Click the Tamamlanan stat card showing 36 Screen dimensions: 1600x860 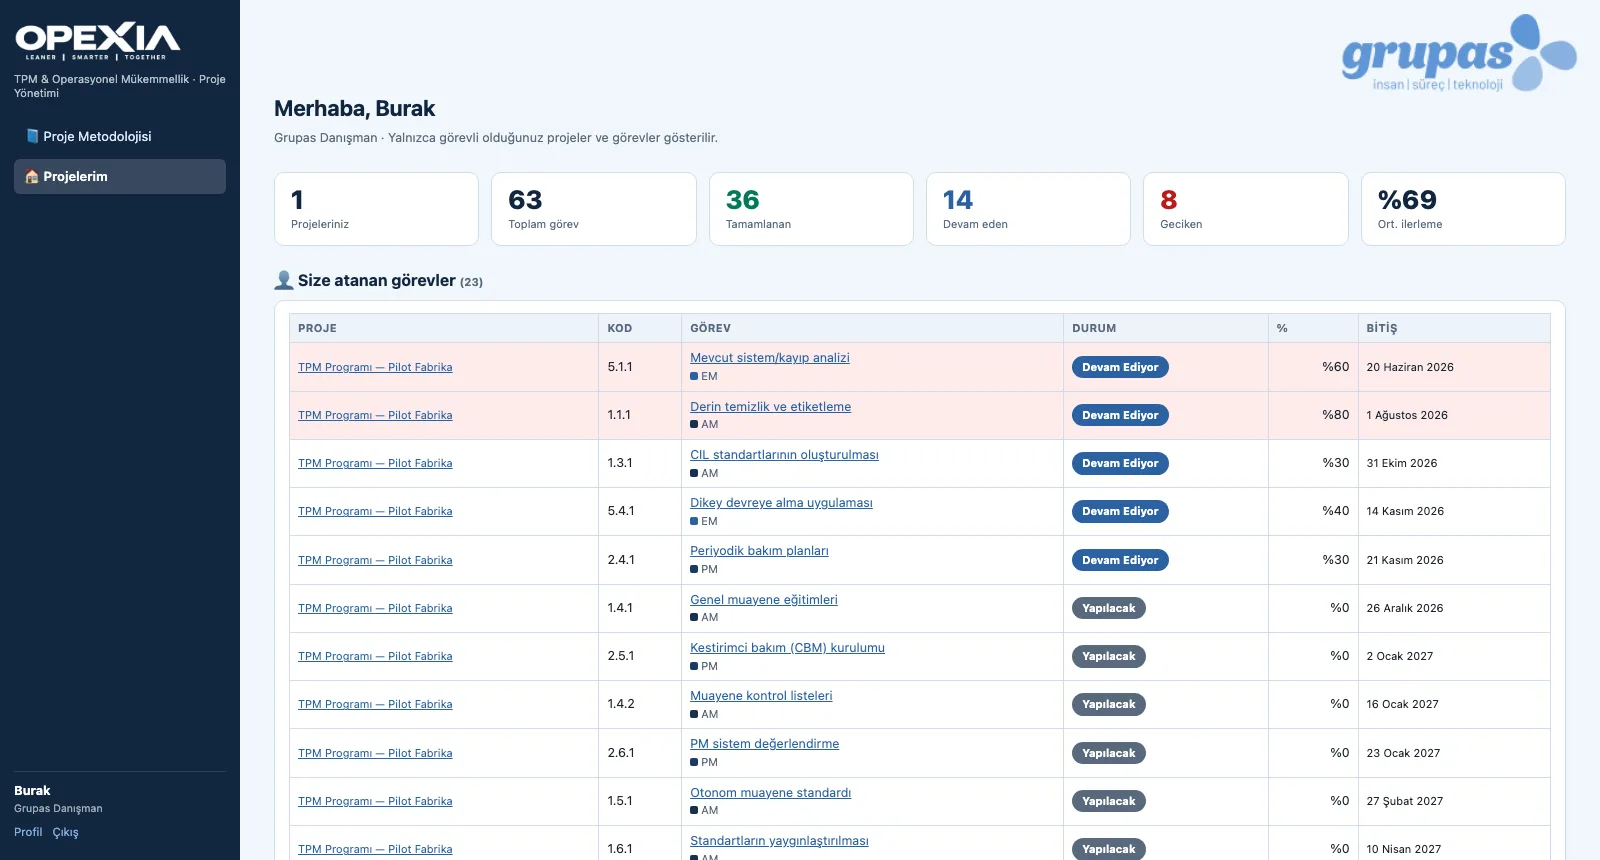tap(811, 209)
